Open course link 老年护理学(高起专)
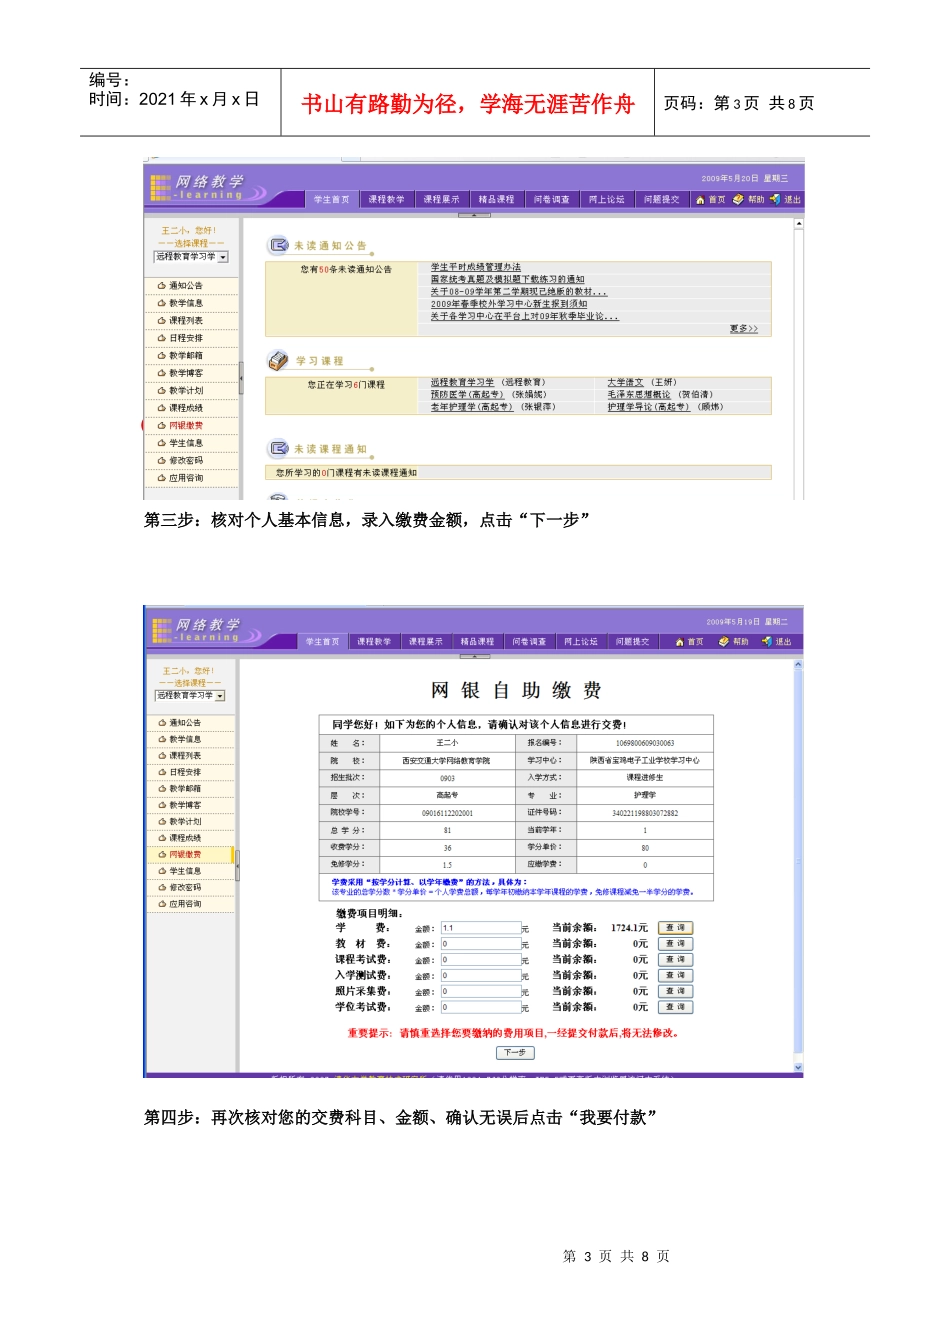Image resolution: width=950 pixels, height=1344 pixels. click(472, 407)
